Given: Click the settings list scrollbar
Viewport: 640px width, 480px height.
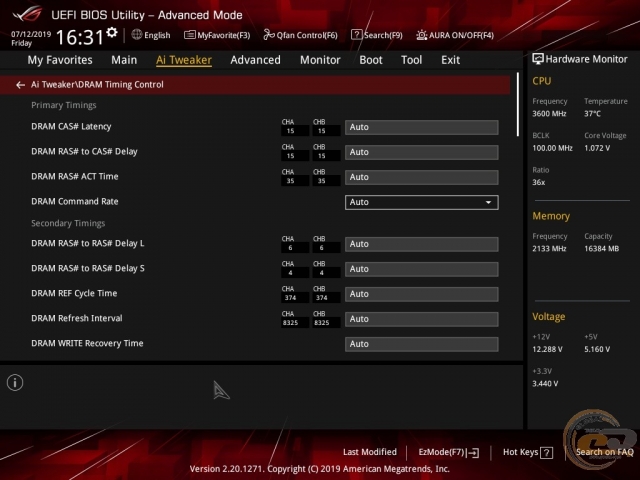Looking at the screenshot, I should [518, 104].
